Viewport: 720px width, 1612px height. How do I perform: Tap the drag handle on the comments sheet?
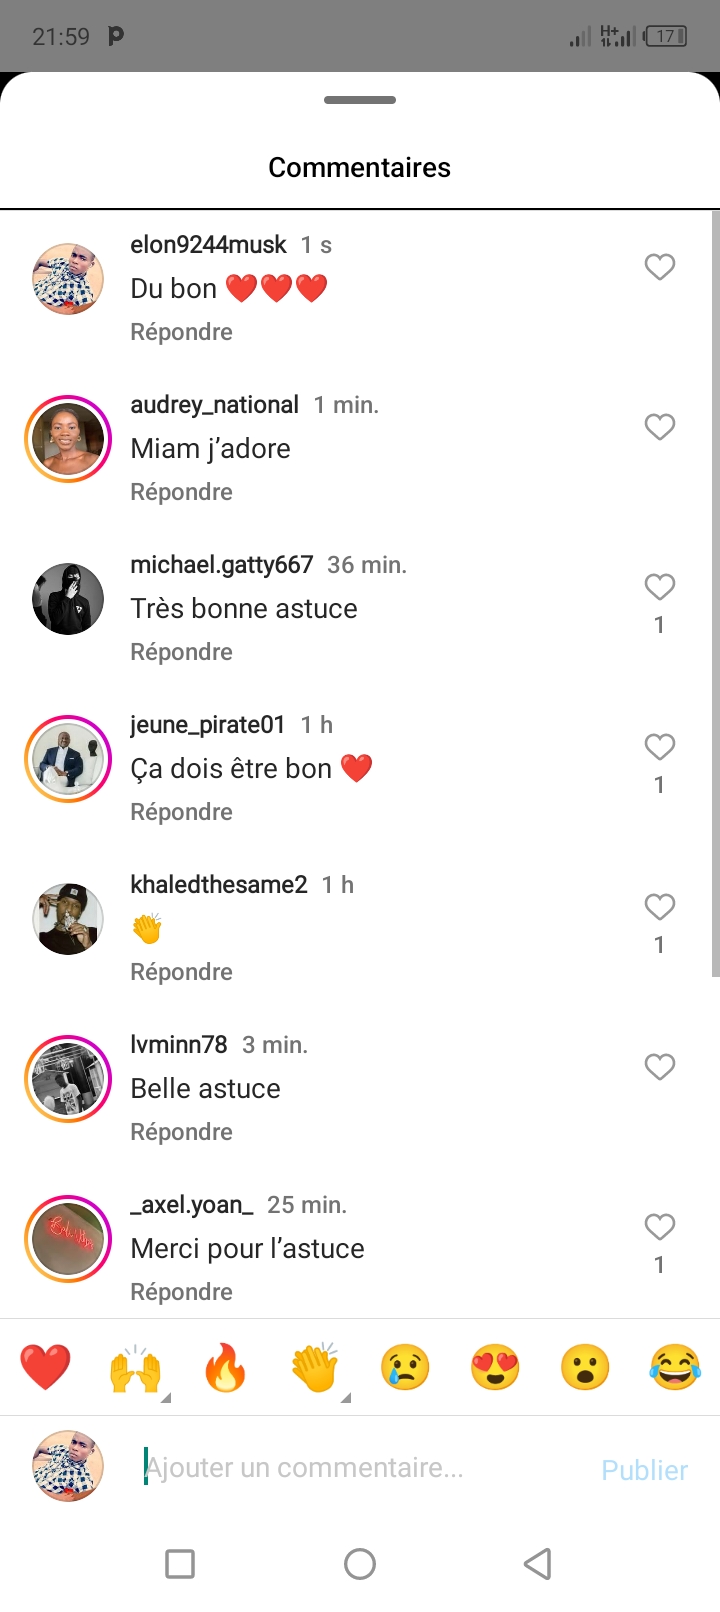click(360, 100)
